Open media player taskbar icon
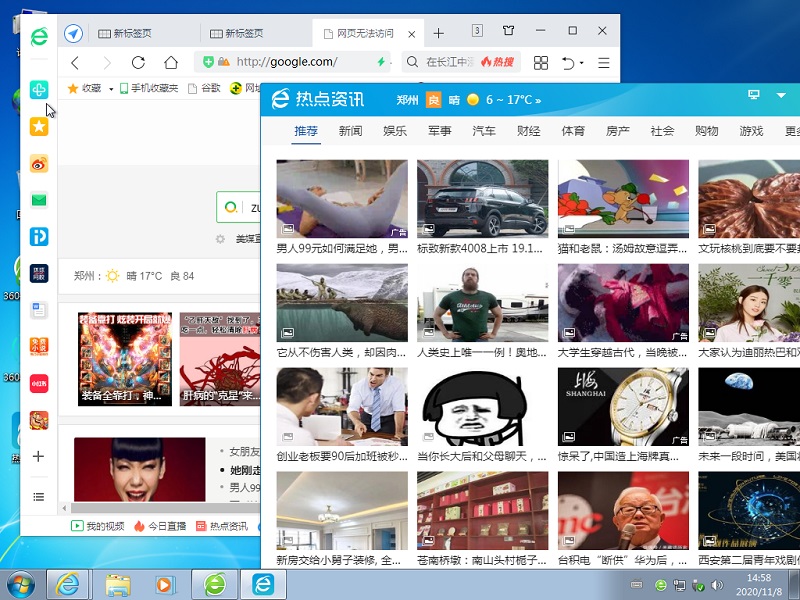 (165, 585)
